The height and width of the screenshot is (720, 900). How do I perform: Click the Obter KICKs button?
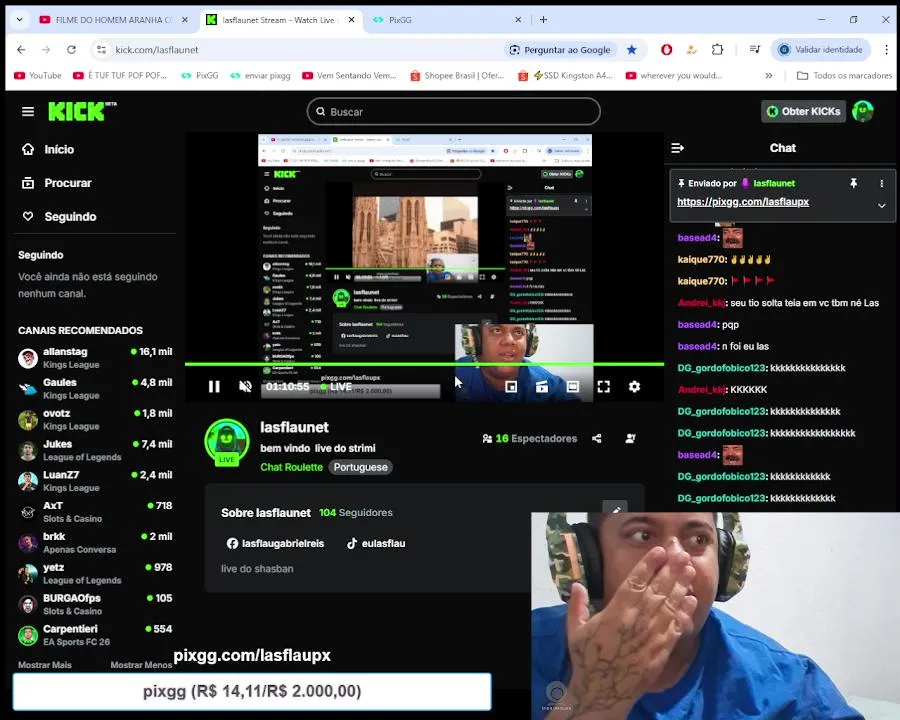804,111
